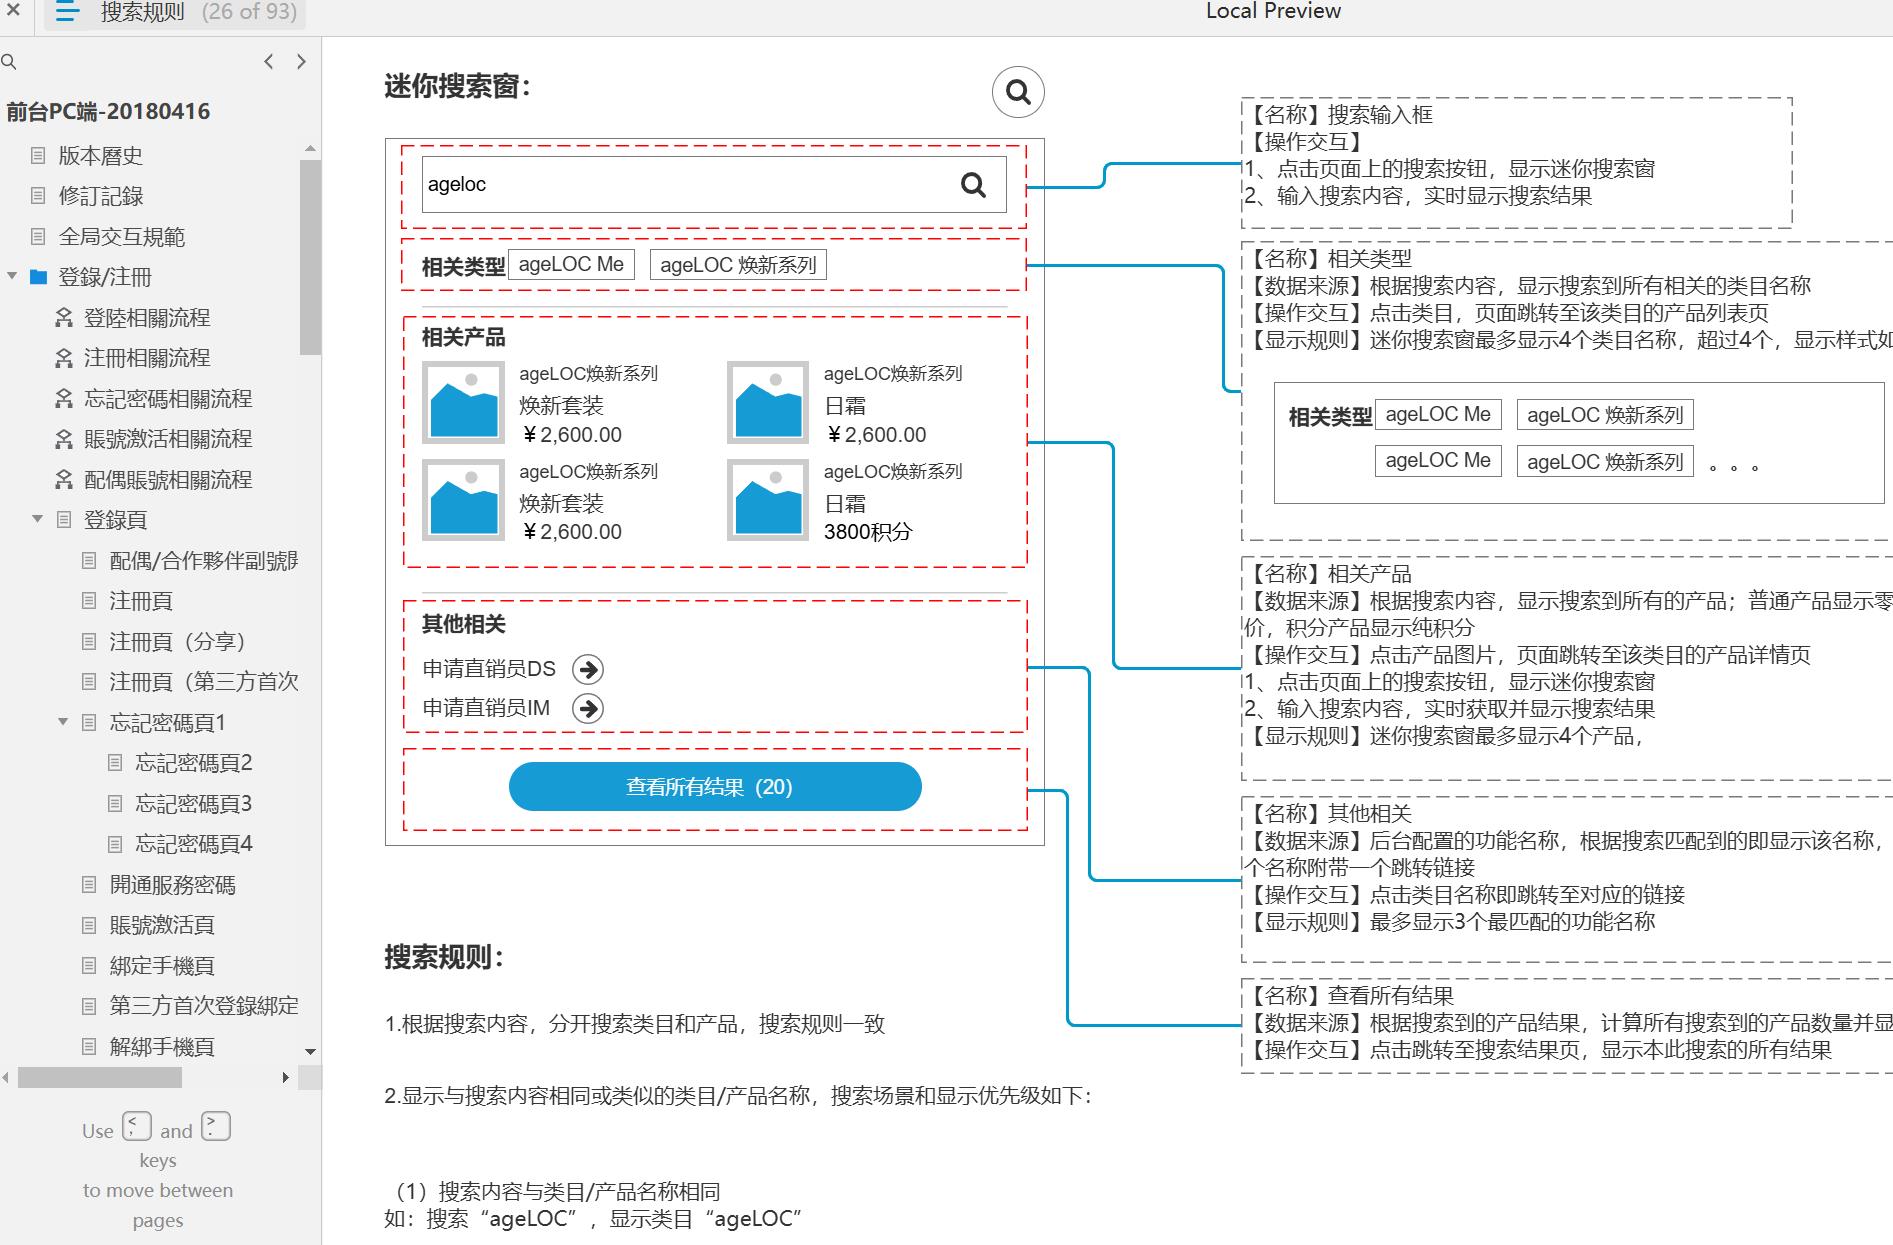Click the horizontal scrollbar thumb of the sitemap
This screenshot has width=1893, height=1245.
(x=100, y=1077)
